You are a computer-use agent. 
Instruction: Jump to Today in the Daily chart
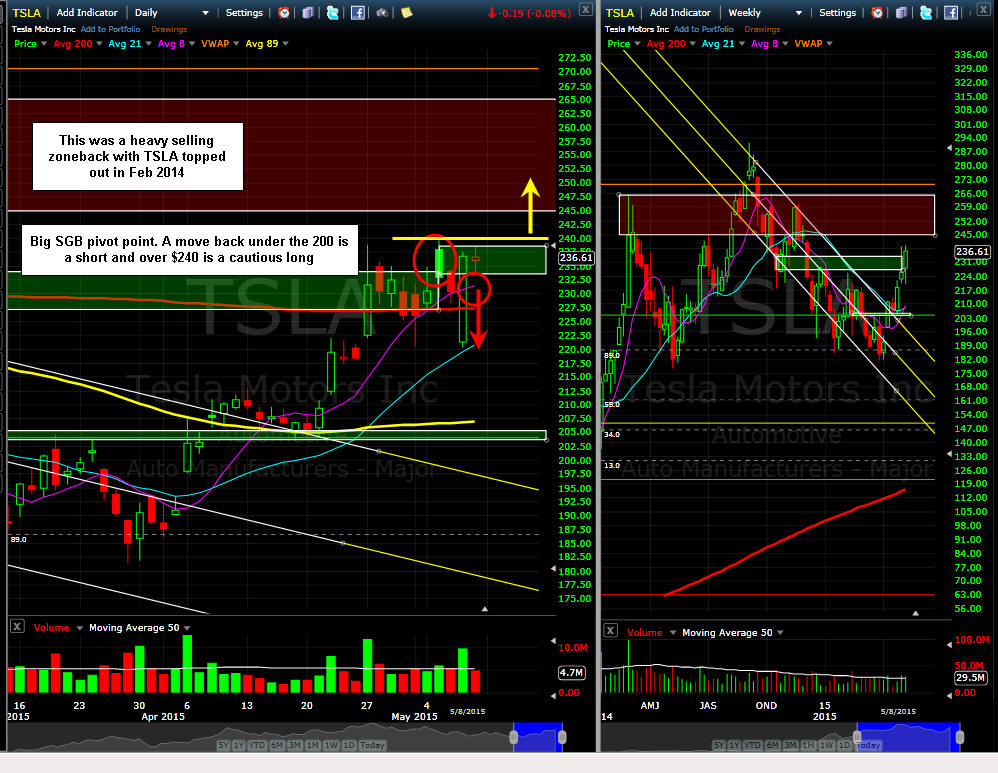pos(372,745)
